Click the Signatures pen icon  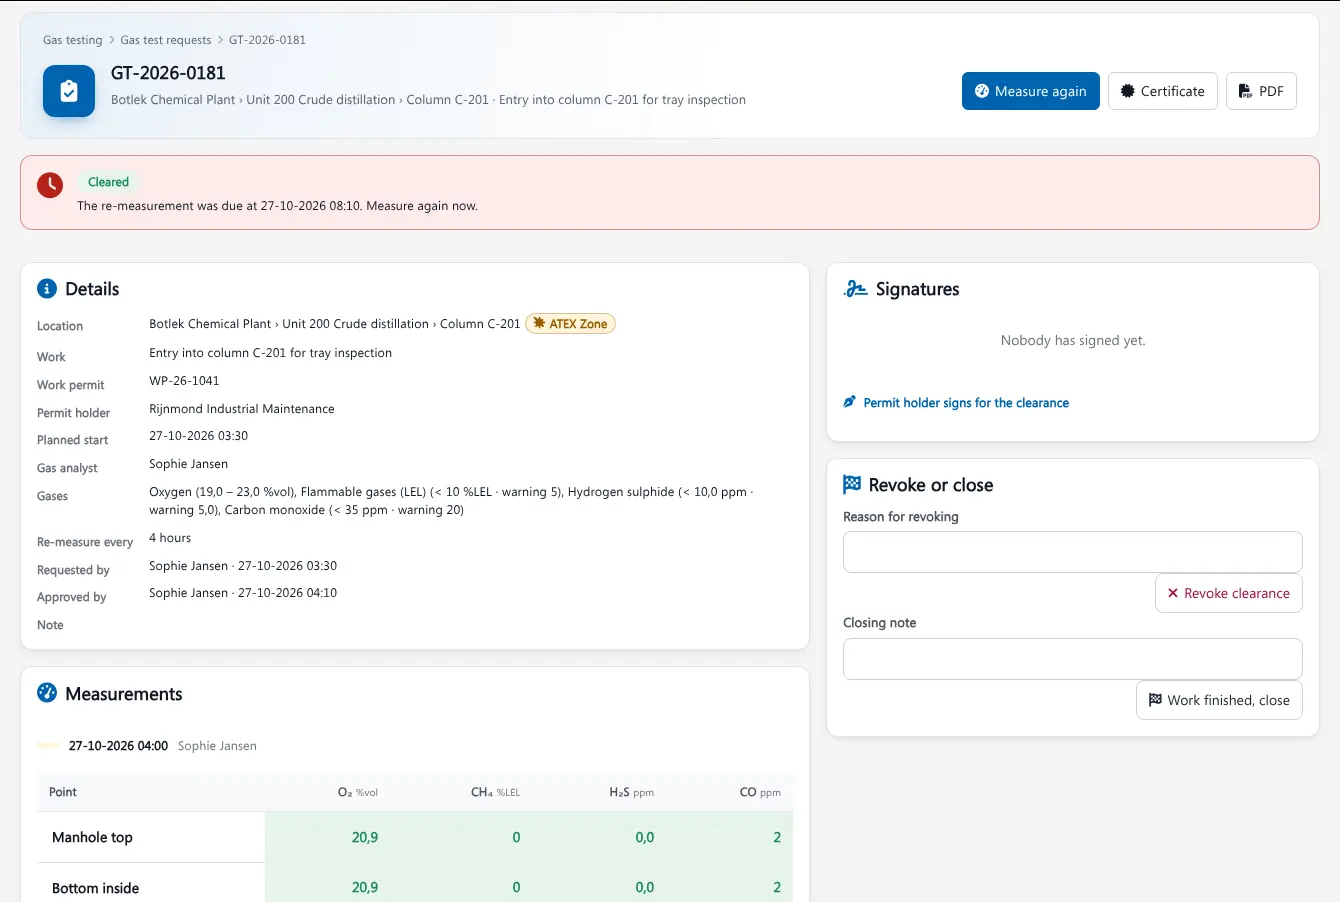[x=855, y=289]
